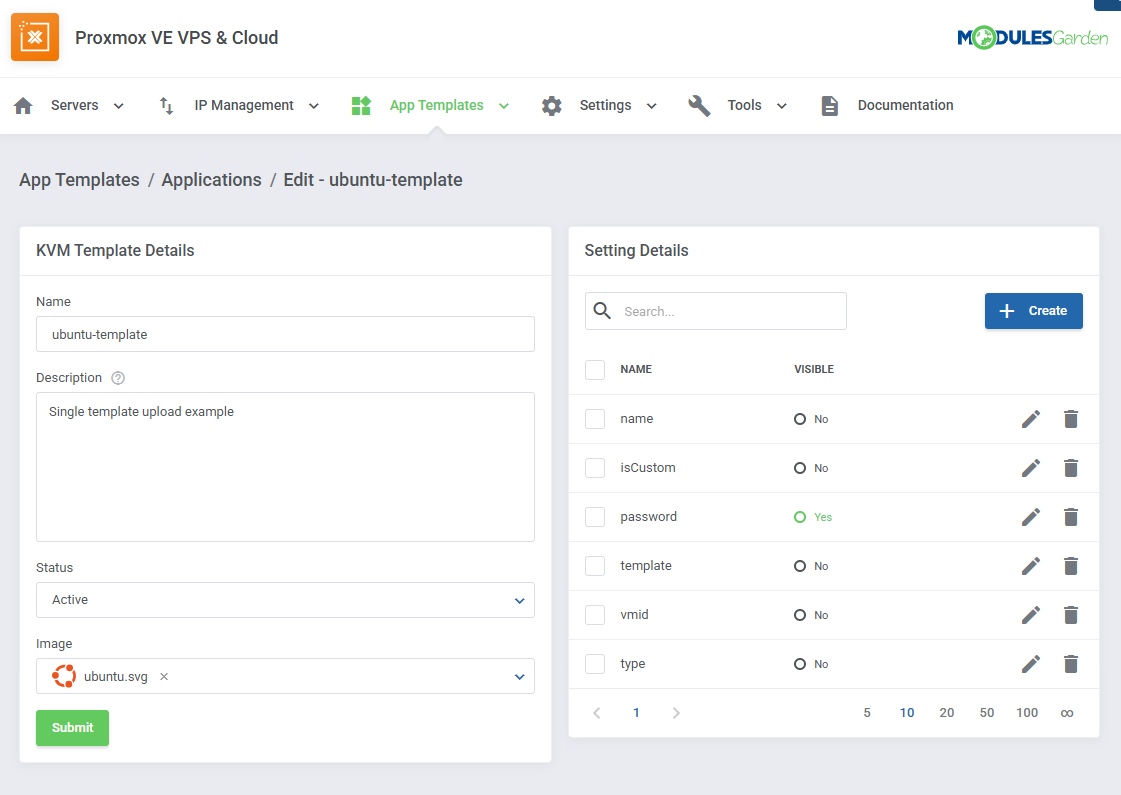Screen dimensions: 1121x795
Task: Show 20 entries per page
Action: point(947,713)
